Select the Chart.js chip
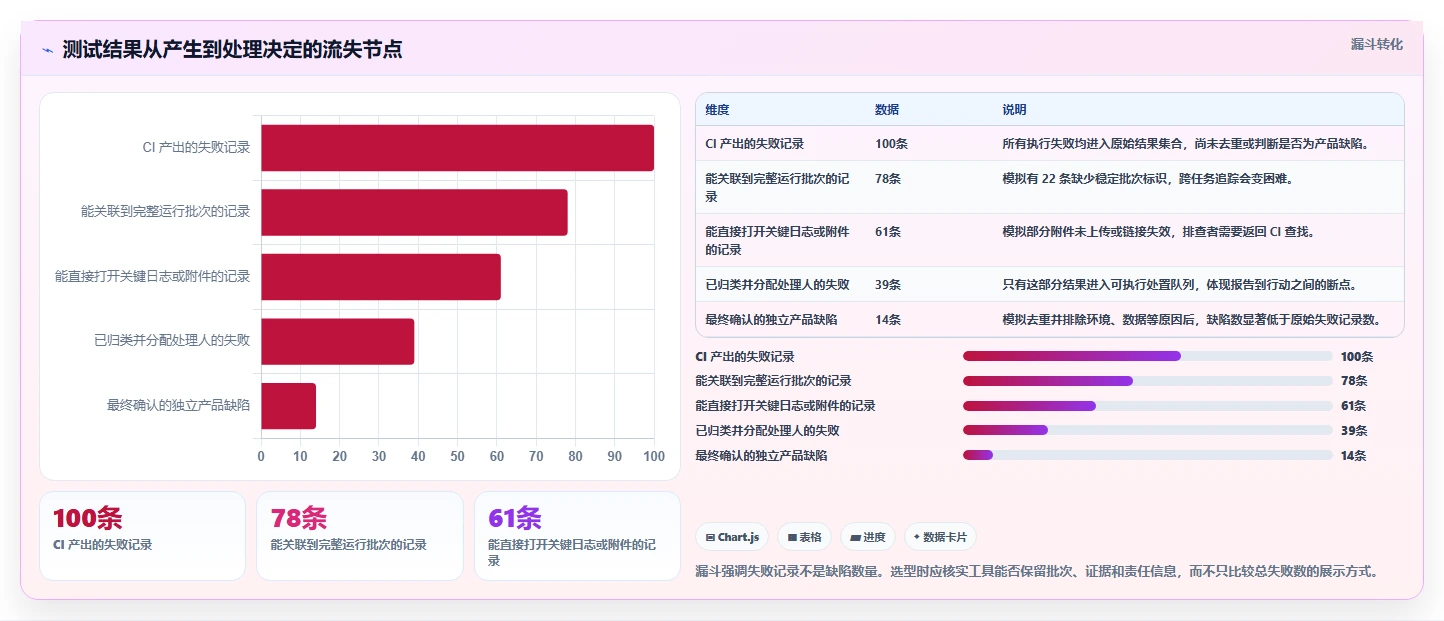The width and height of the screenshot is (1444, 621). coord(732,537)
